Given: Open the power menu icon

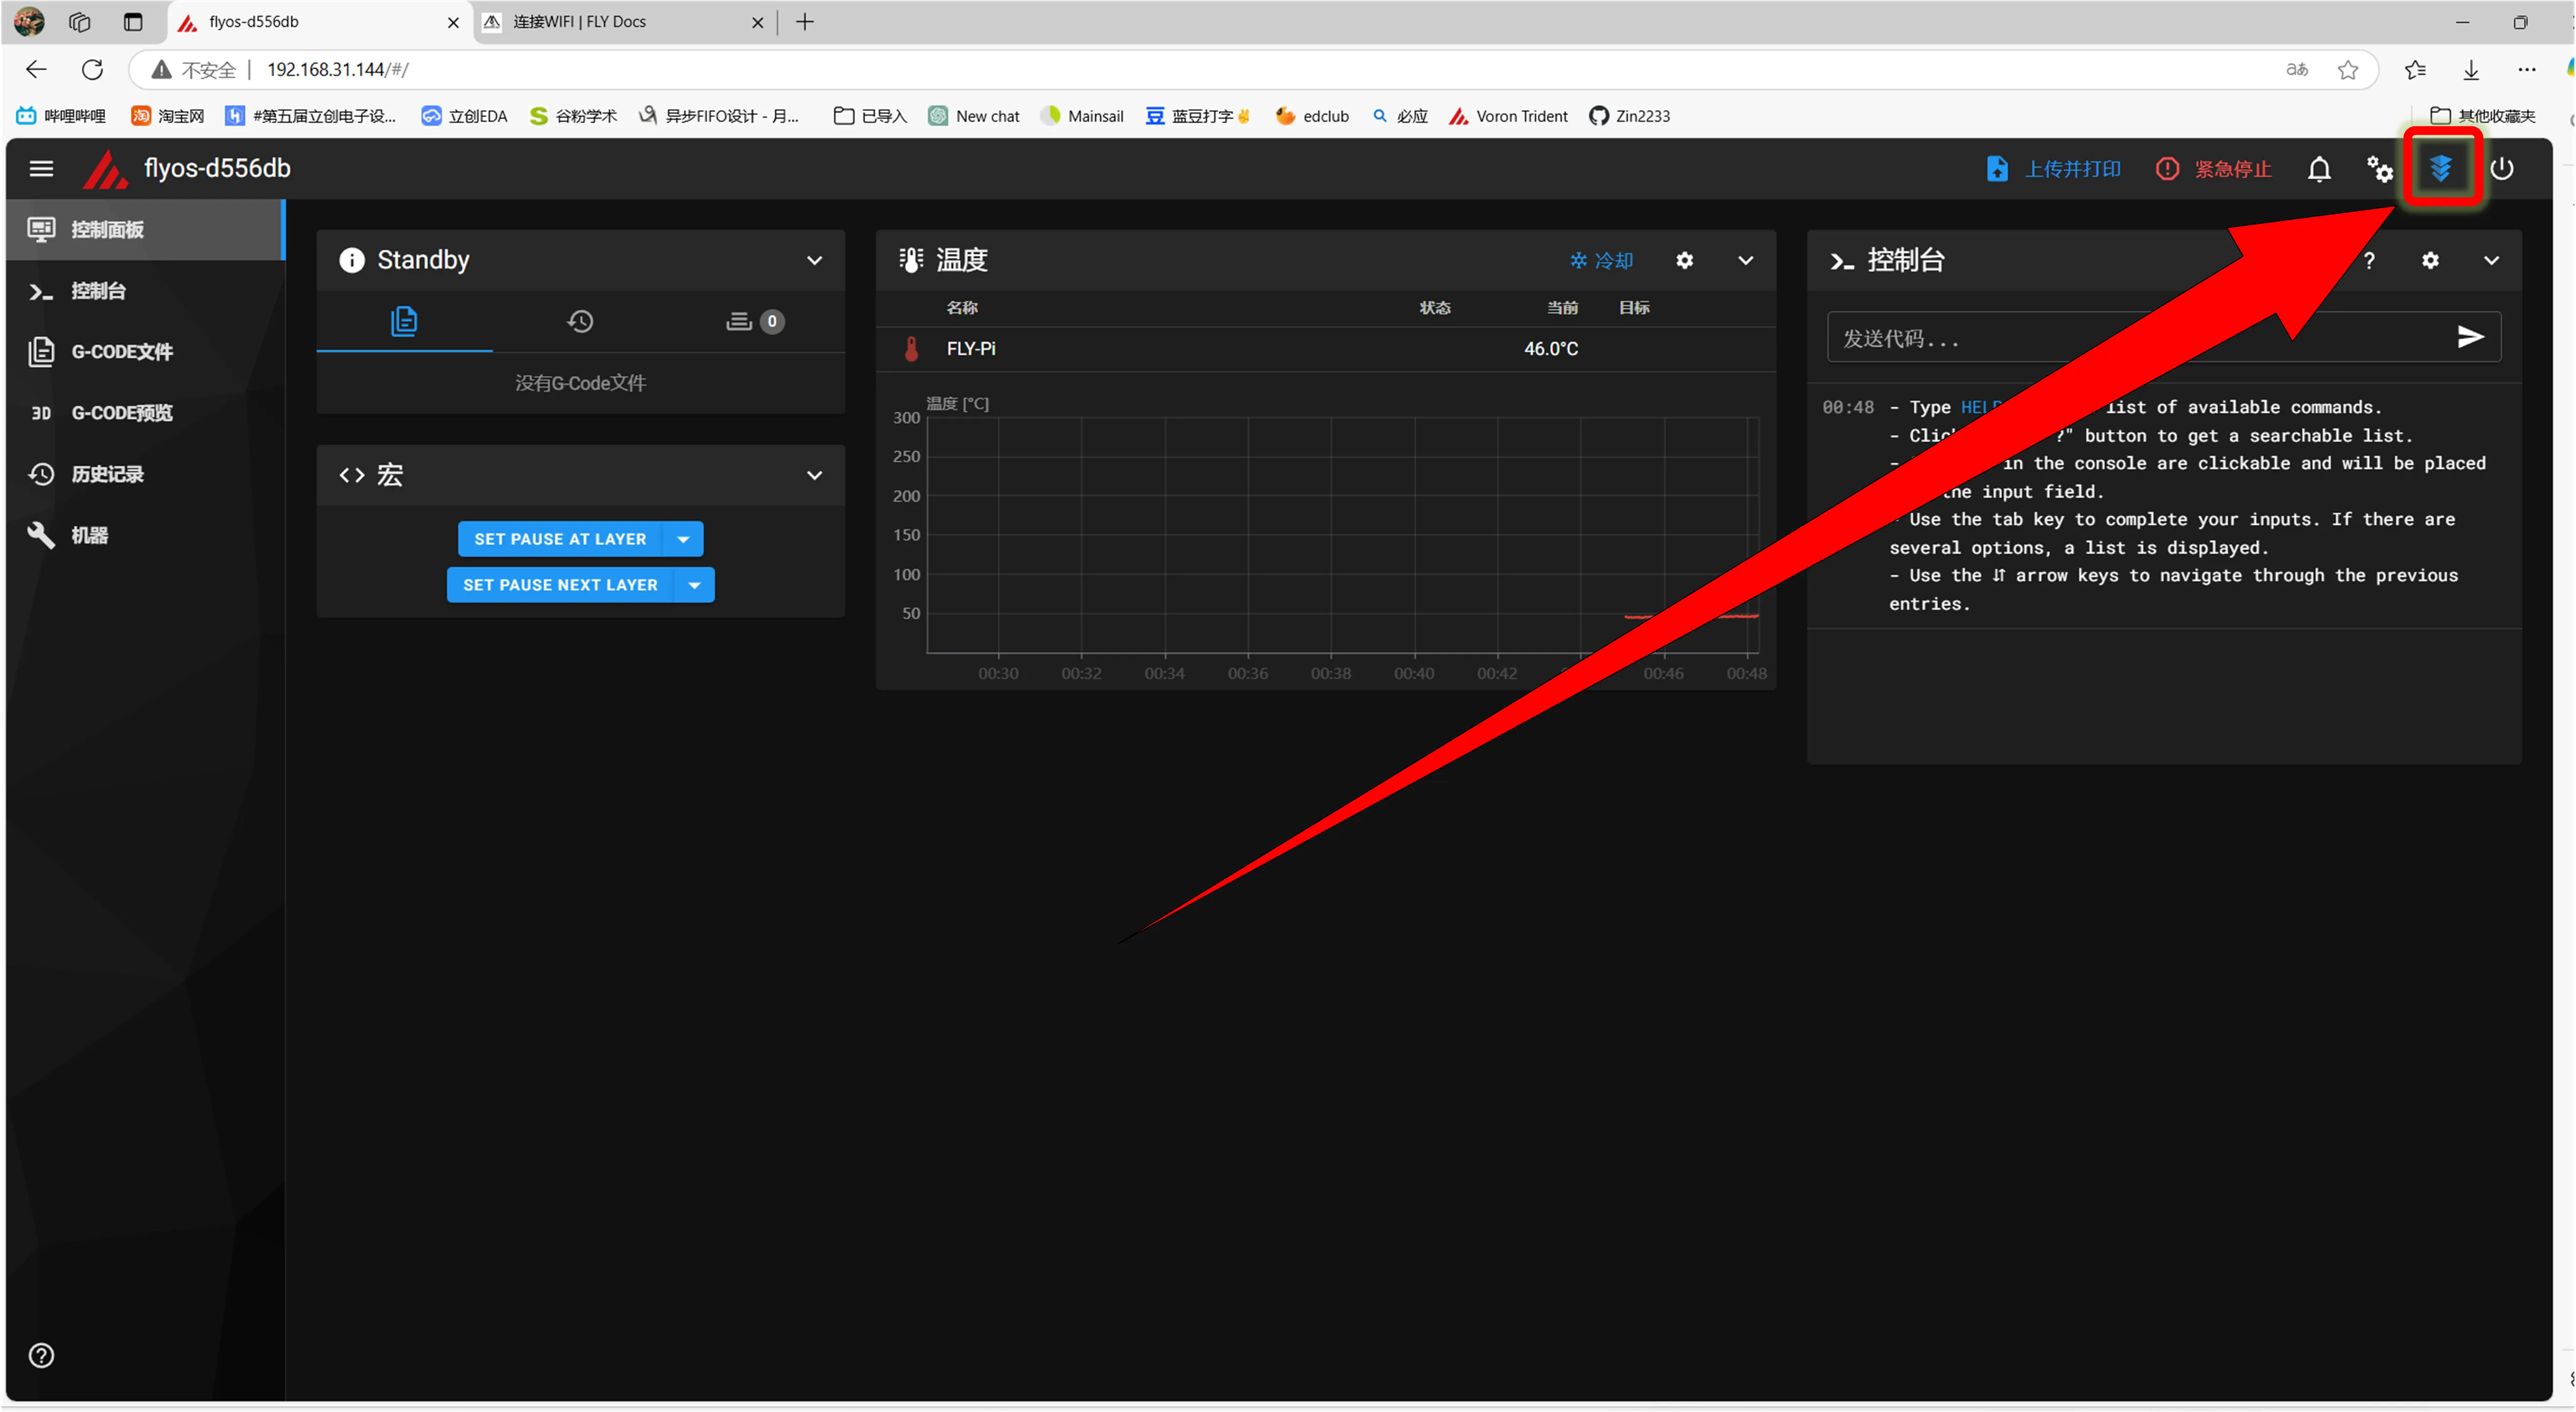Looking at the screenshot, I should (x=2502, y=169).
